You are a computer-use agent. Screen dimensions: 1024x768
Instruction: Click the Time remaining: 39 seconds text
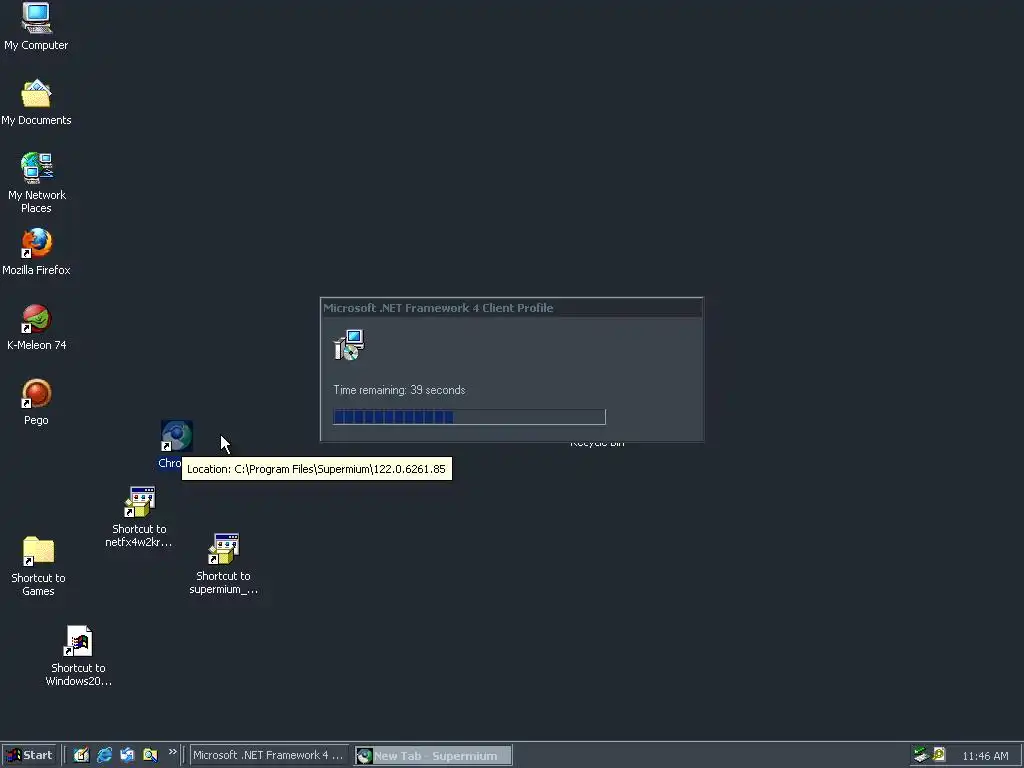pos(399,390)
